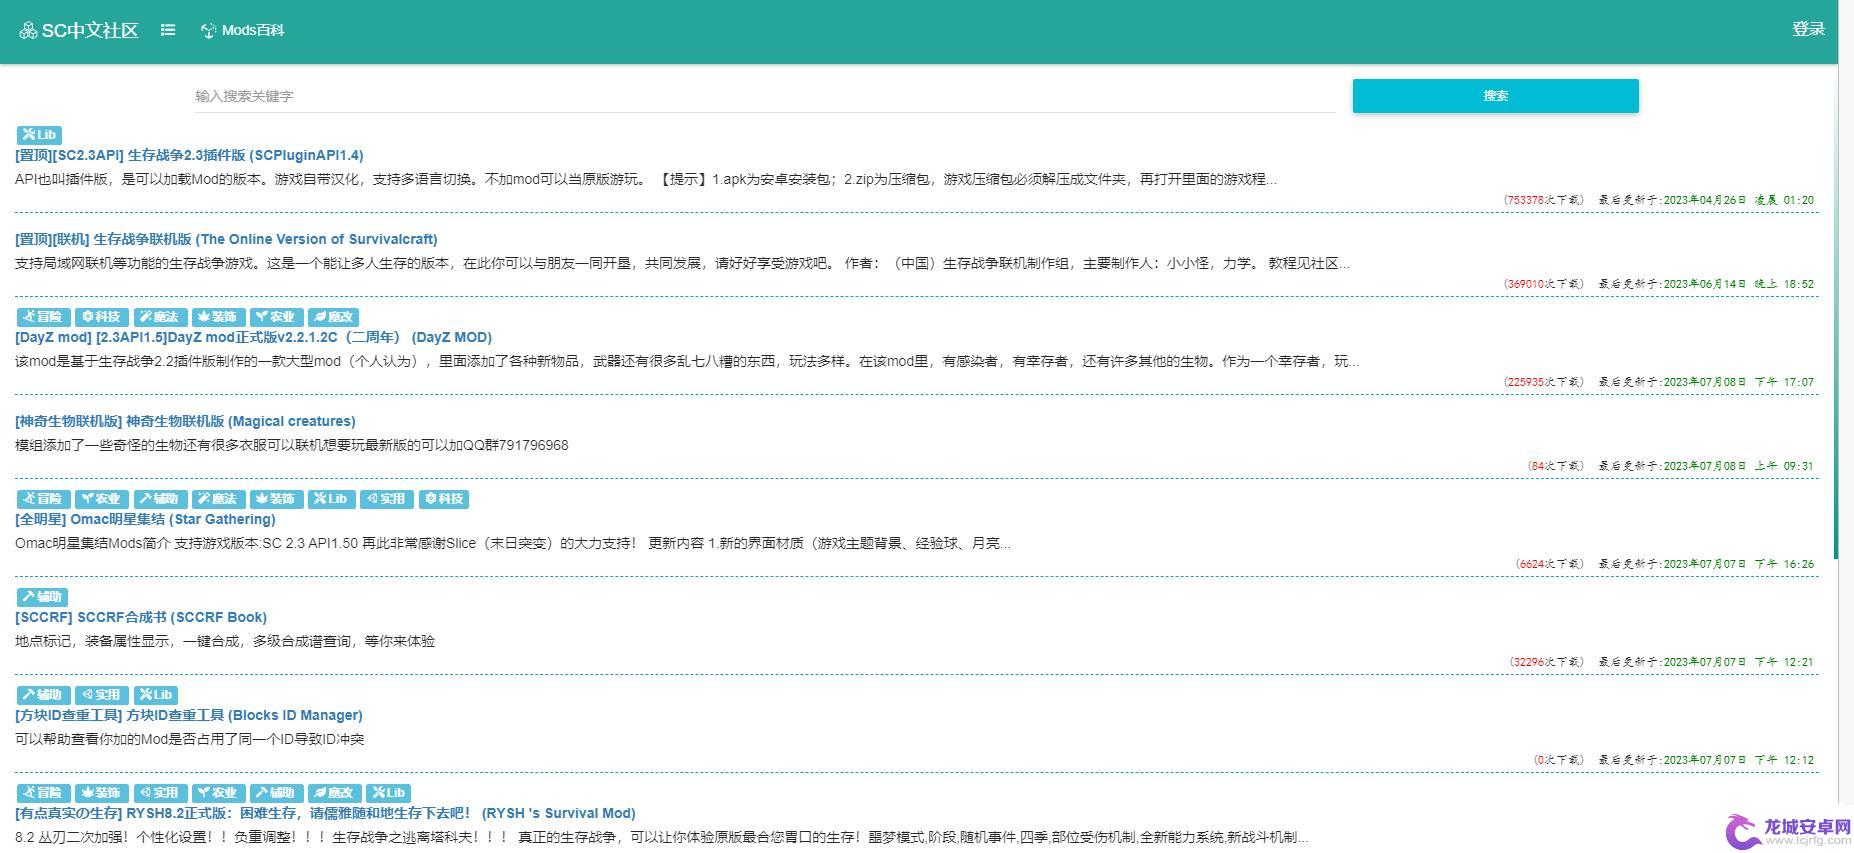Click update date 2023年06月14日 晚上 18:52
Screen dimensions: 1854x853
[x=1738, y=284]
